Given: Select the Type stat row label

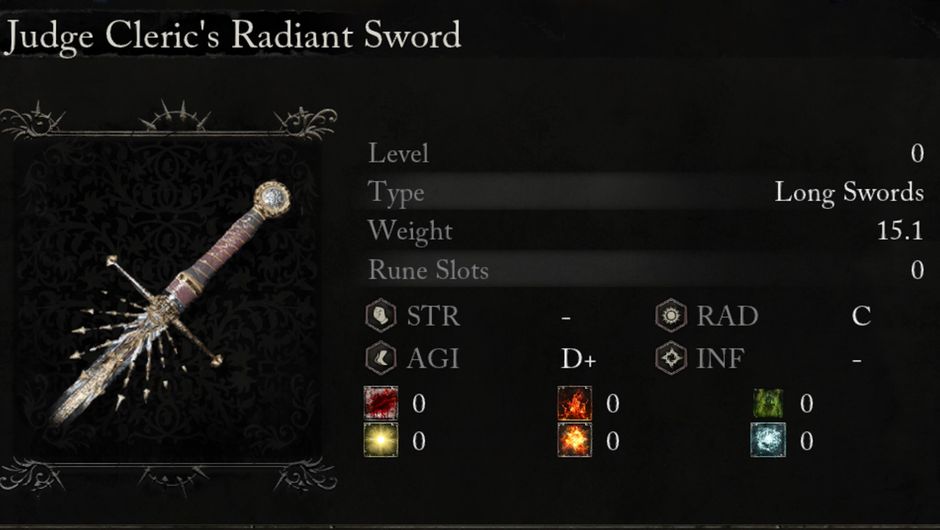Looking at the screenshot, I should 396,192.
